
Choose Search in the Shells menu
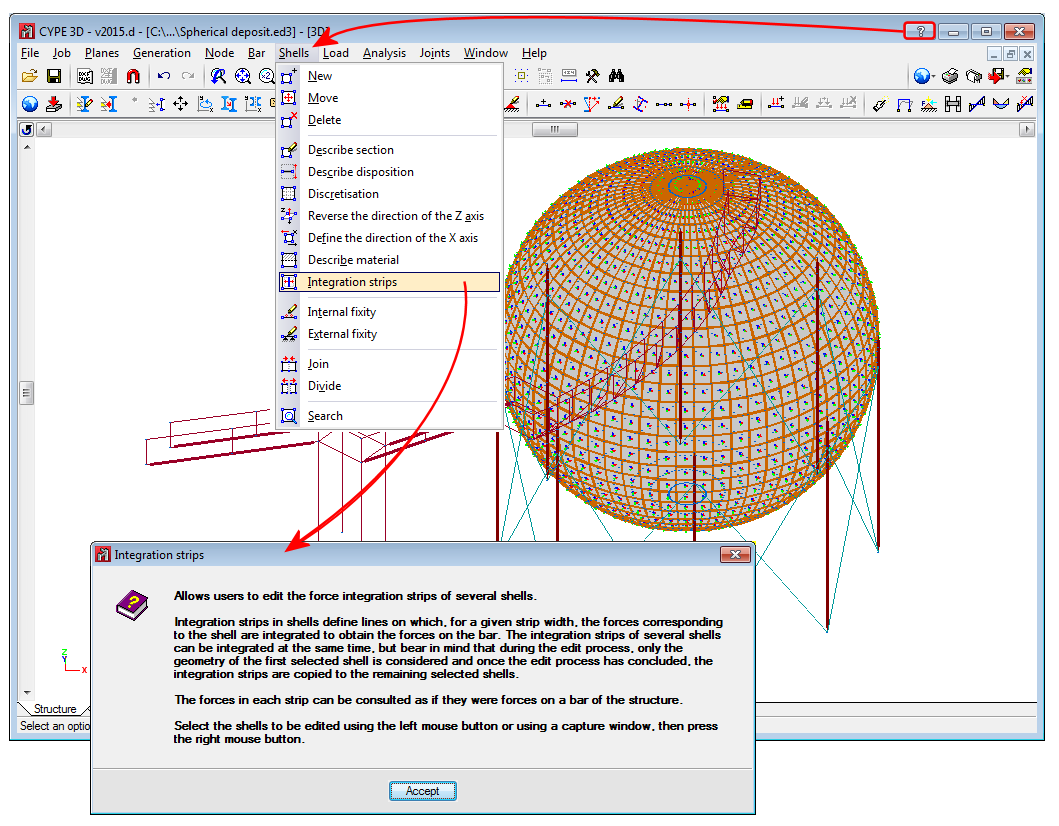390,416
